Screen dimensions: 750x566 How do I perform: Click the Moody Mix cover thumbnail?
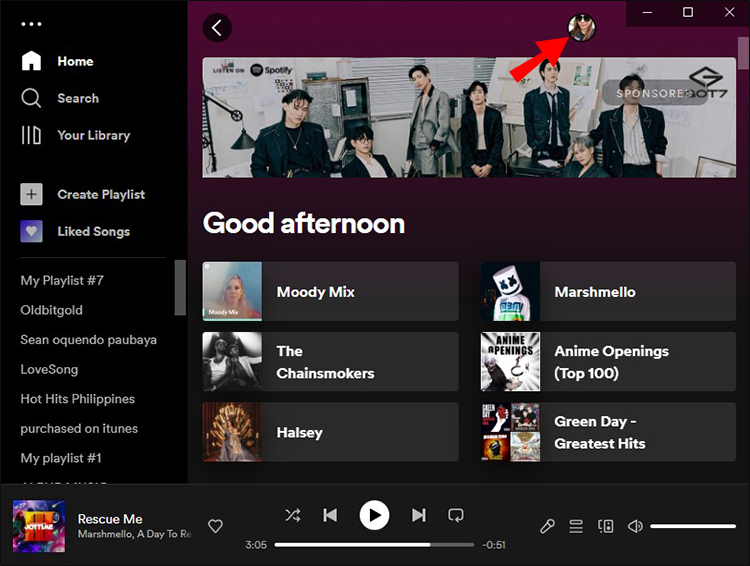[x=232, y=291]
